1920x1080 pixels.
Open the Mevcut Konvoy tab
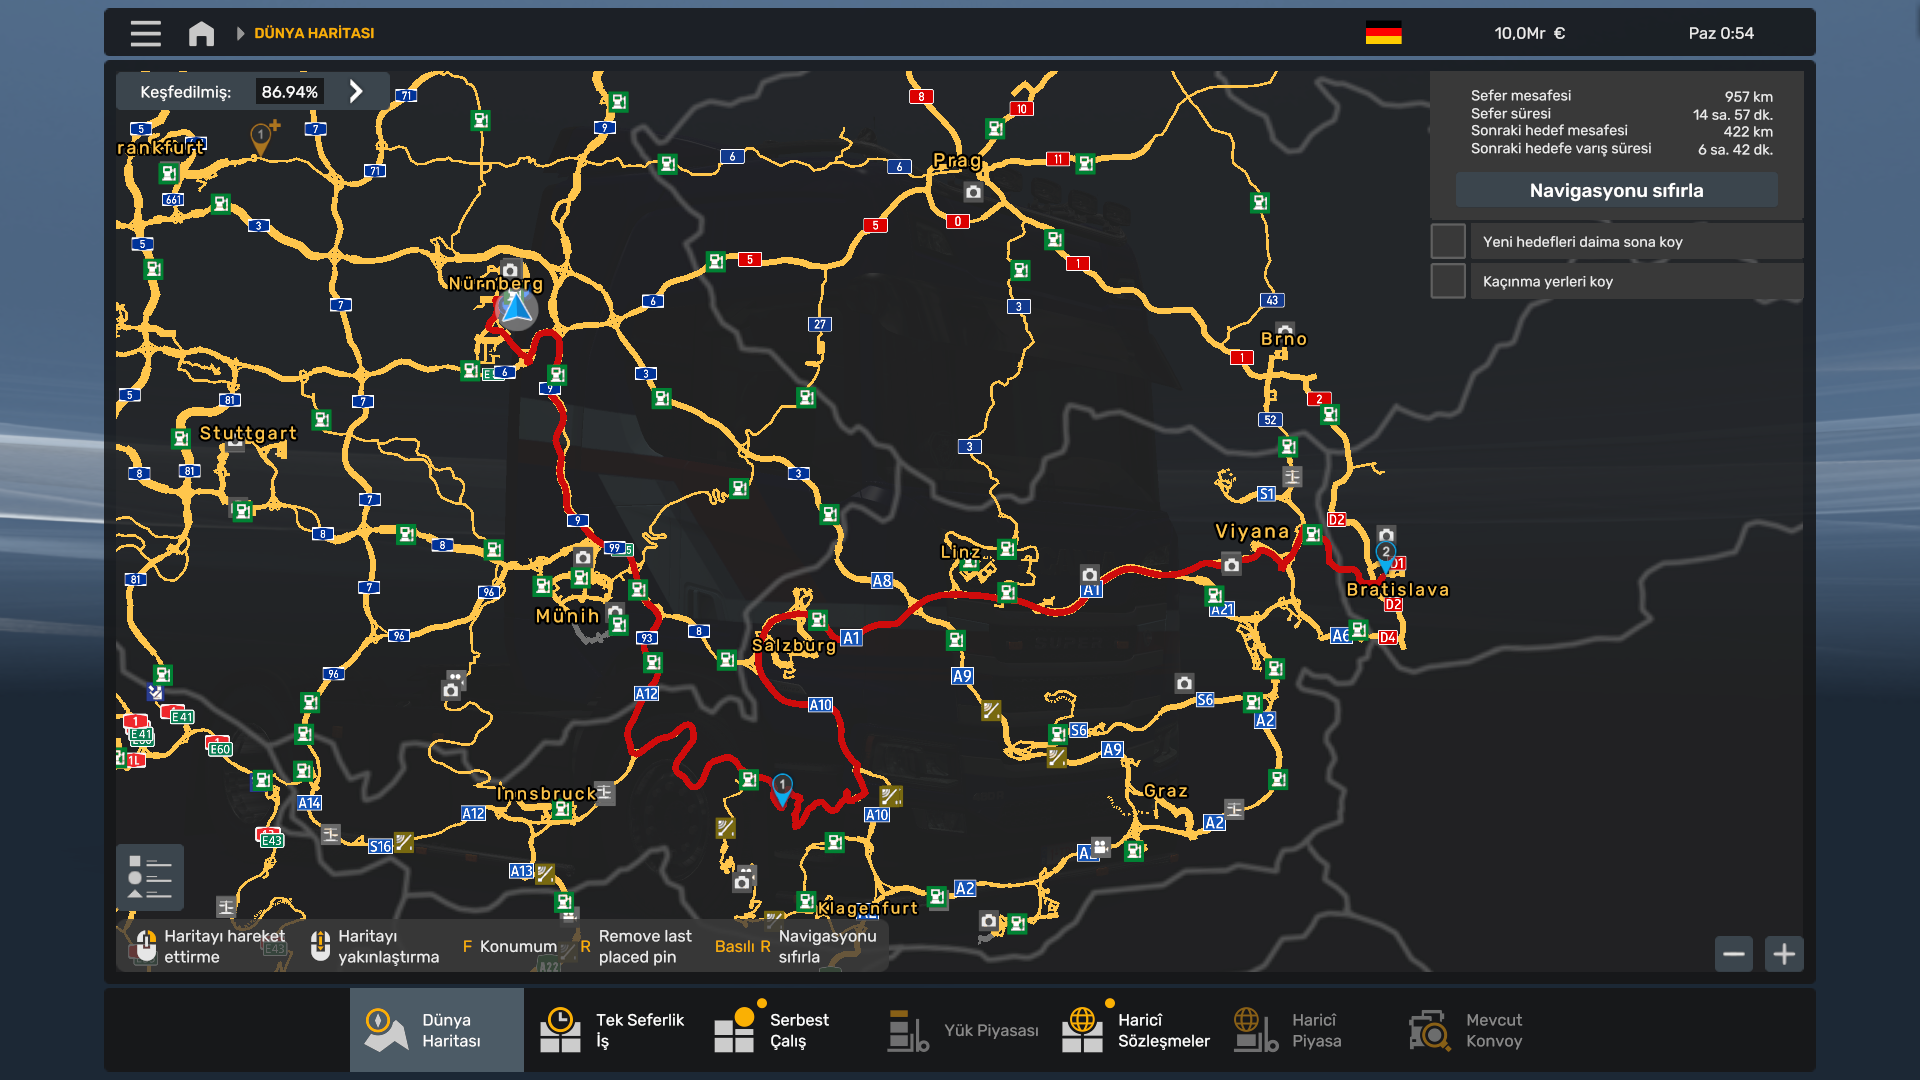pos(1482,1030)
